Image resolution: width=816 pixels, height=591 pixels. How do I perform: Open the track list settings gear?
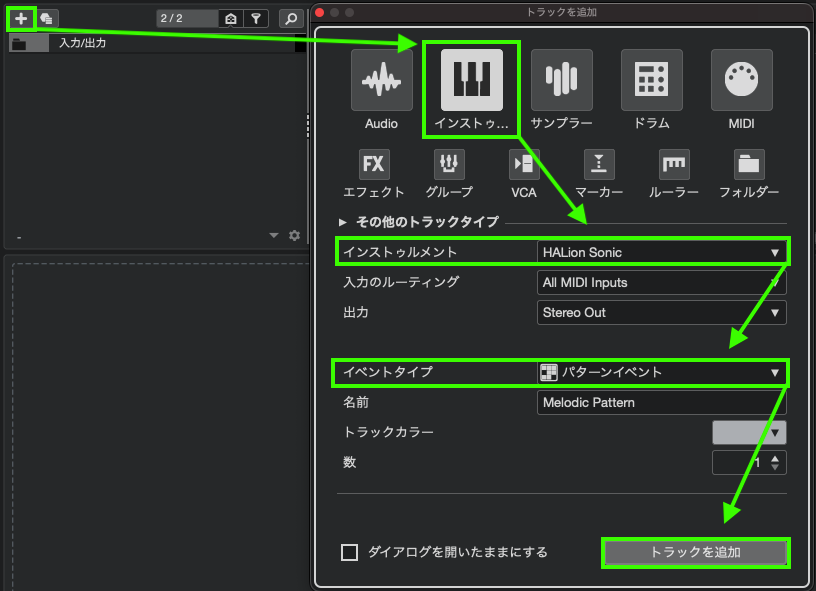tap(295, 236)
